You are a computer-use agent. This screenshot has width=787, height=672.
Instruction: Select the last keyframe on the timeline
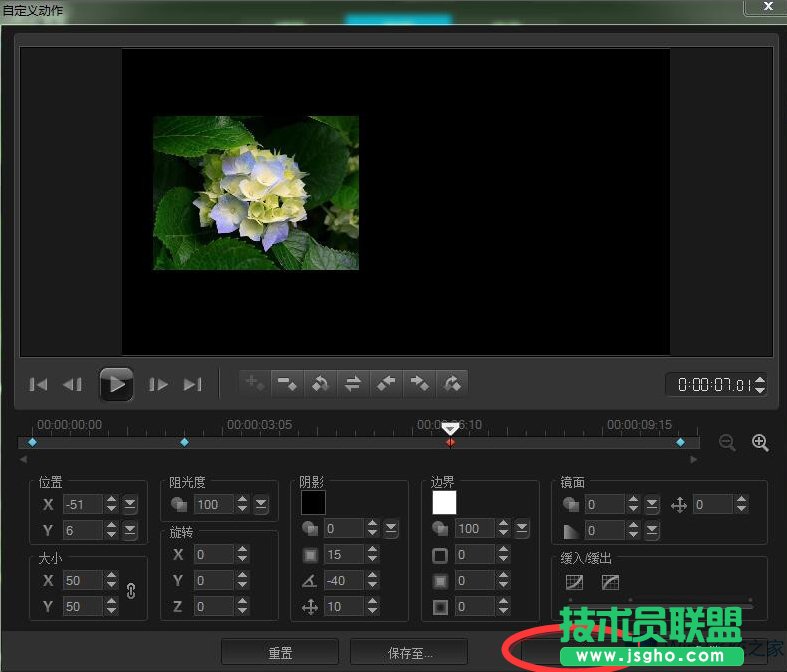(x=680, y=442)
